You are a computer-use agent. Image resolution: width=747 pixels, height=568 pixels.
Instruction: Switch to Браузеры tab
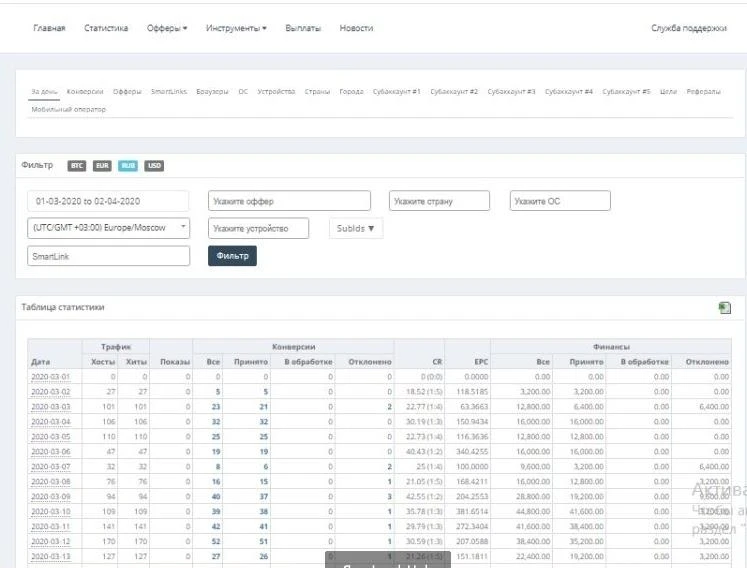coord(212,91)
